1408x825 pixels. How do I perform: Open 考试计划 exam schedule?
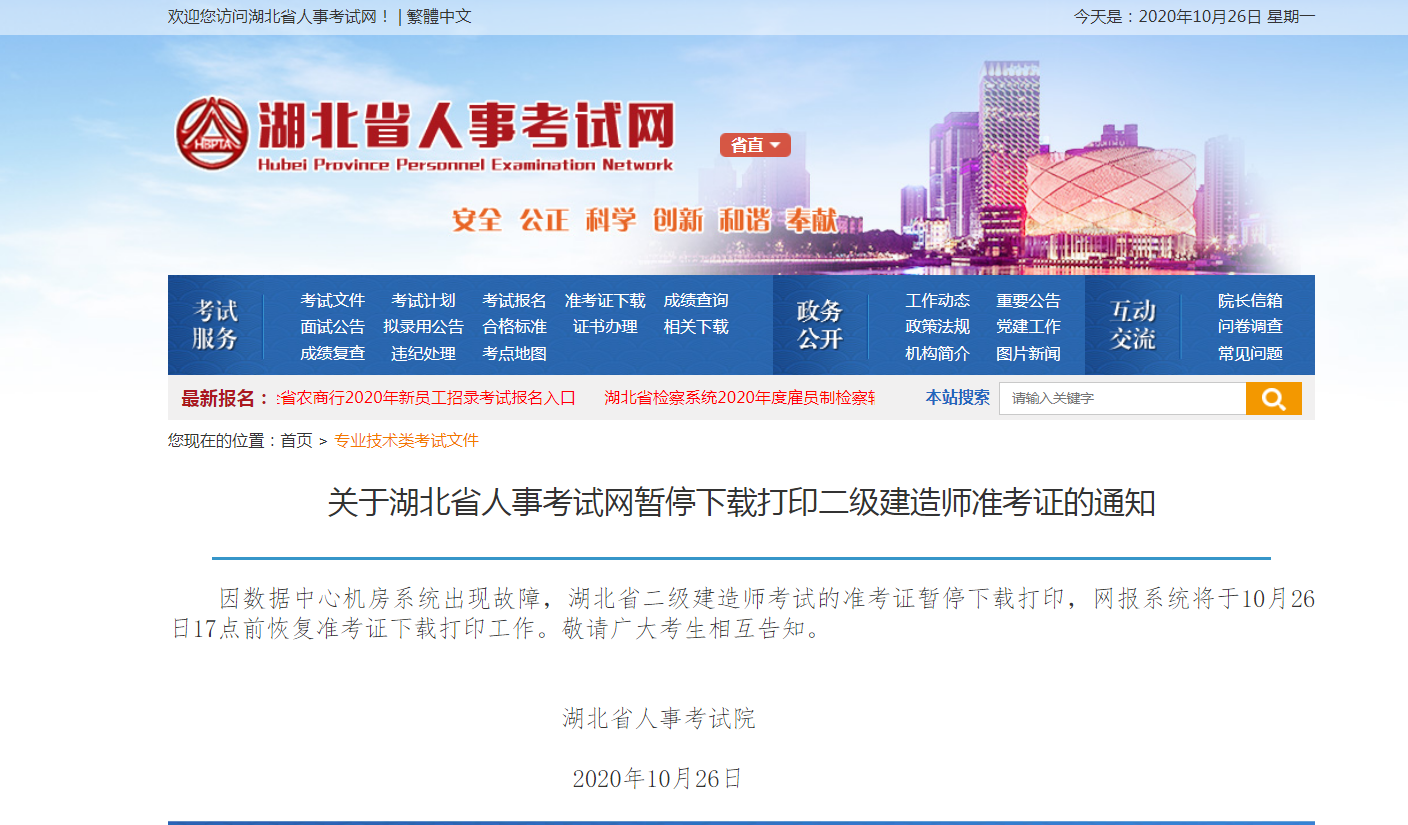point(423,300)
